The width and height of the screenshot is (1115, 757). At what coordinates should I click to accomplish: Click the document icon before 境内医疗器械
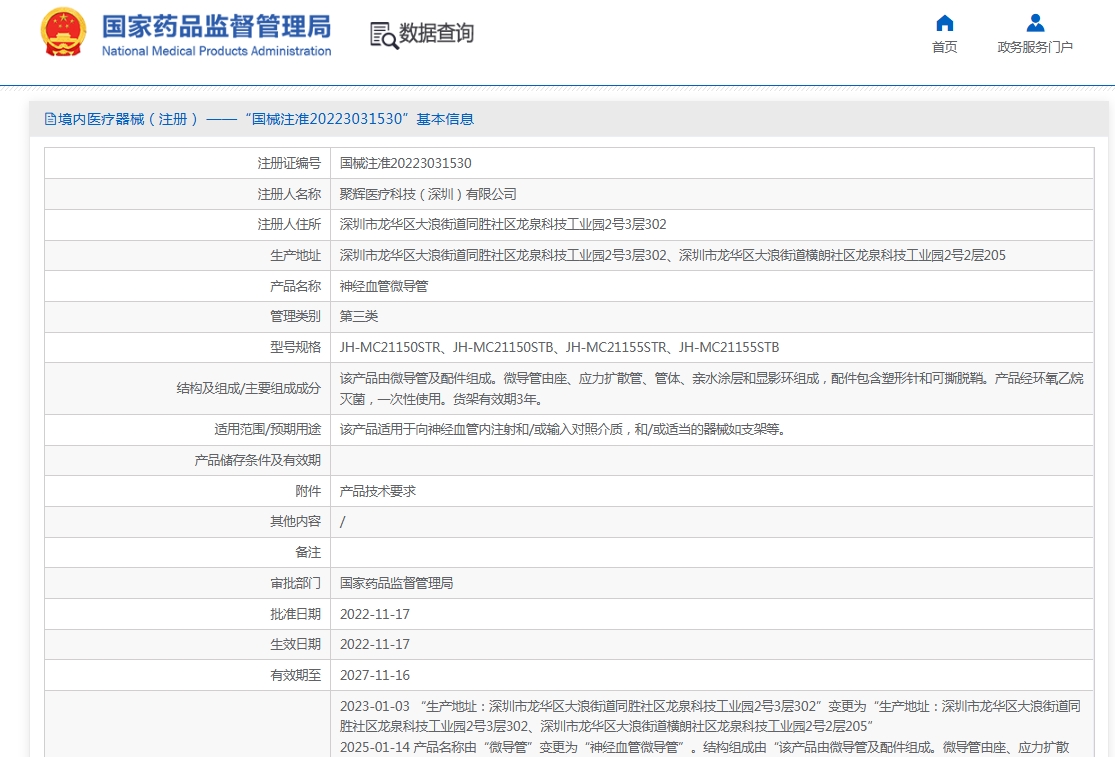50,119
